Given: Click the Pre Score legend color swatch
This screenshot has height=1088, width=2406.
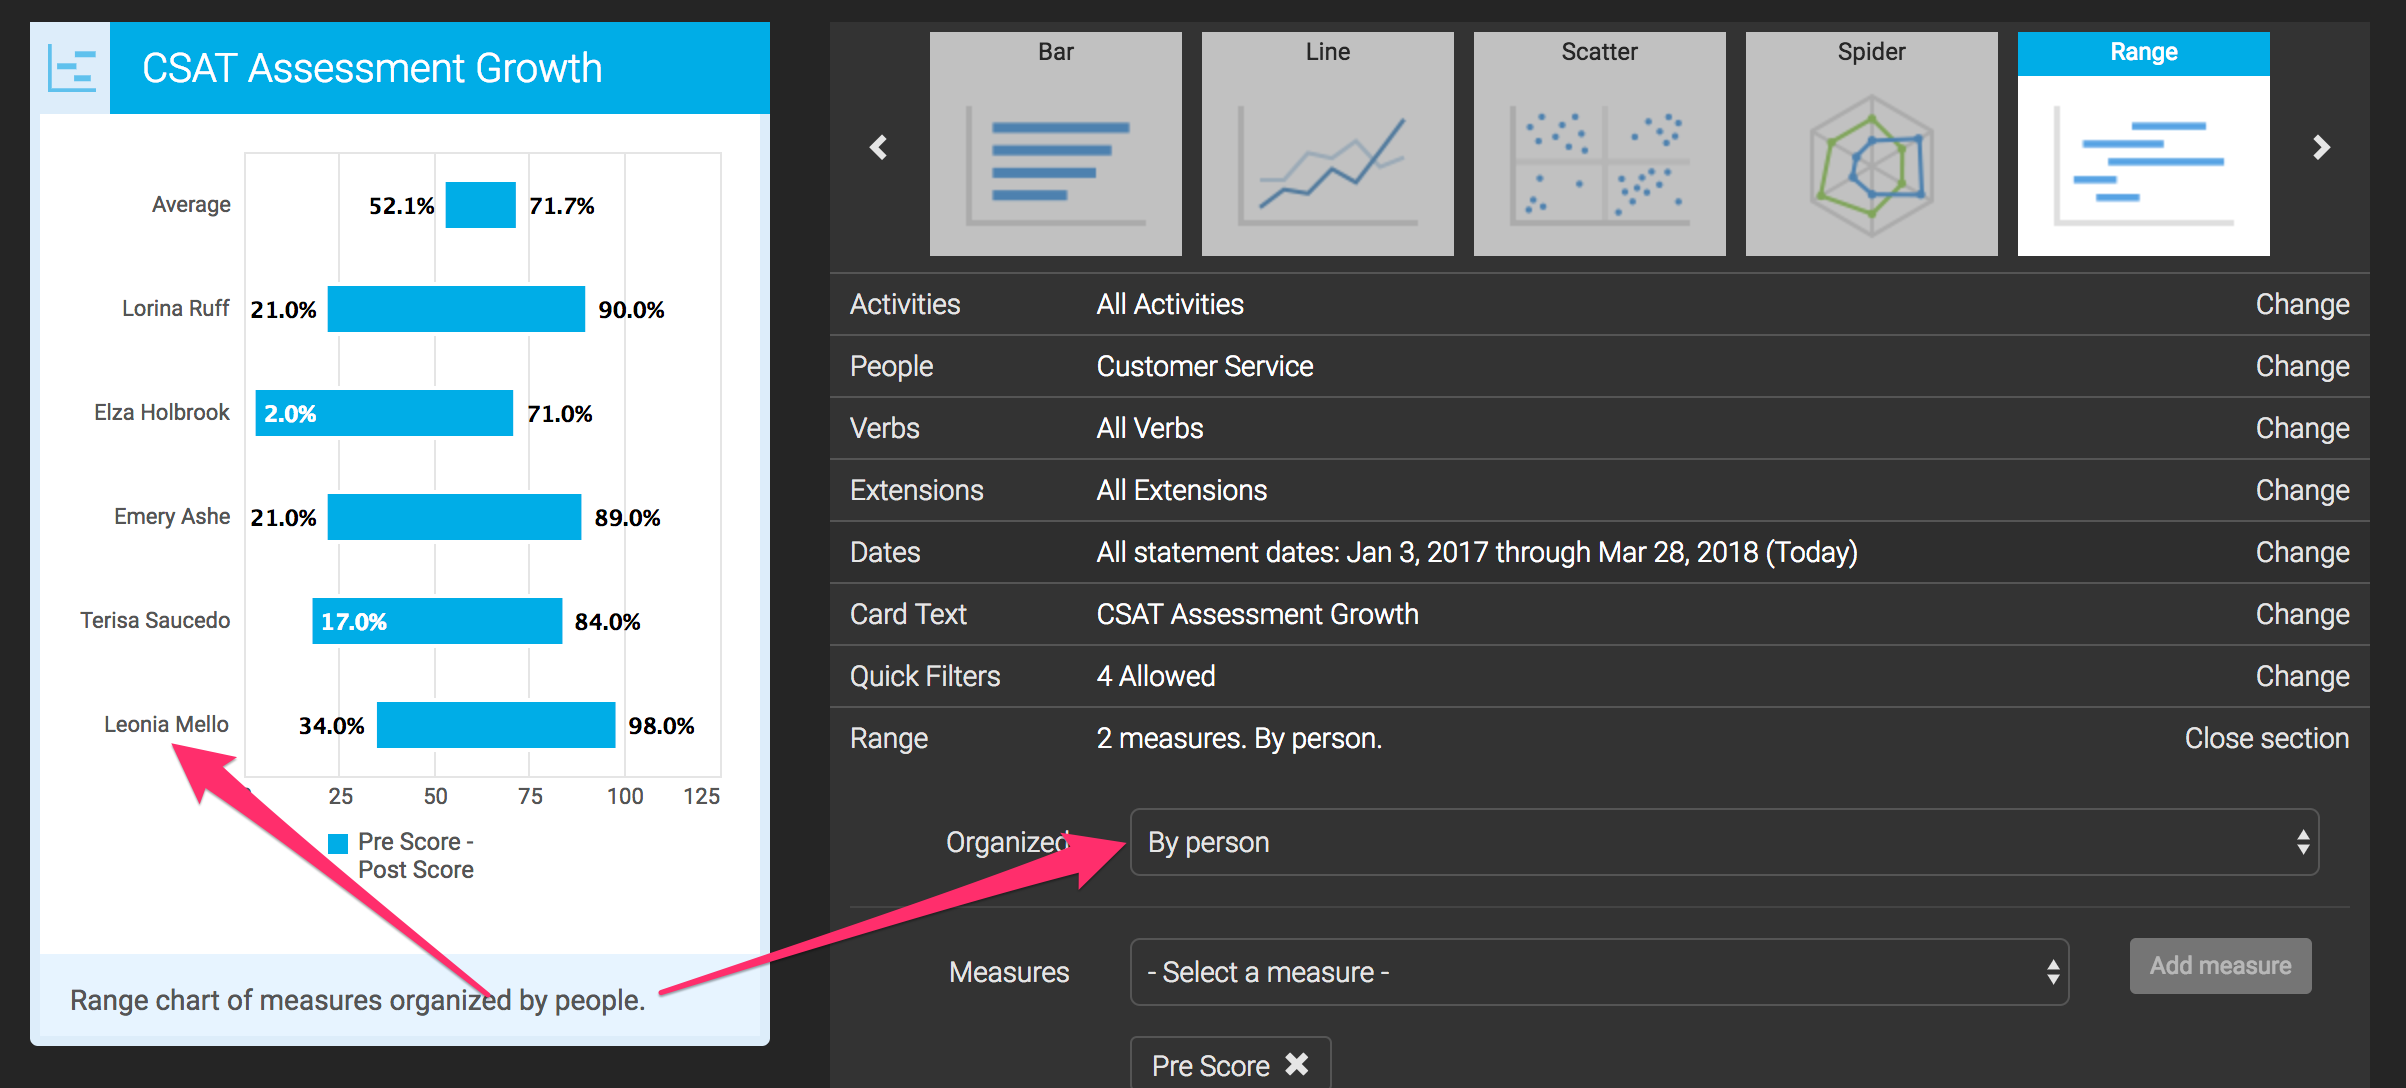Looking at the screenshot, I should click(x=338, y=843).
